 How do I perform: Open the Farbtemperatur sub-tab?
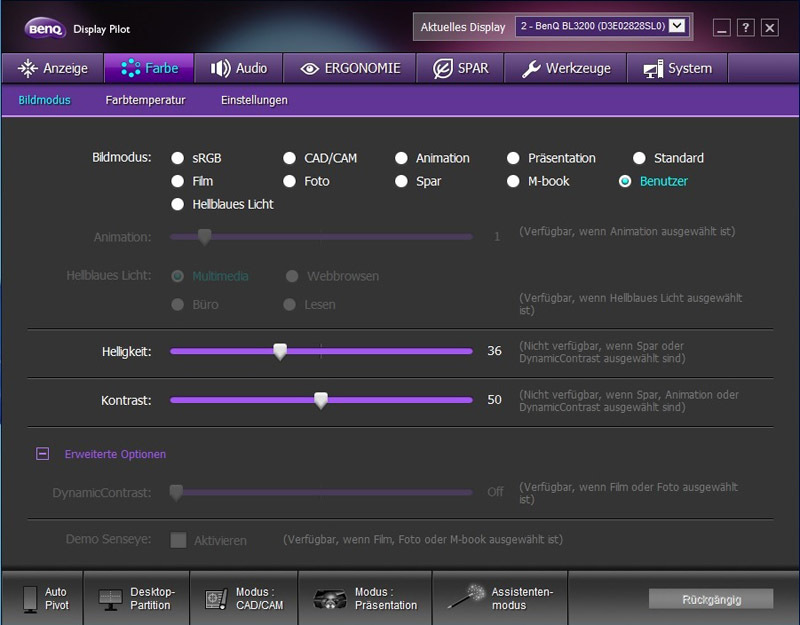145,100
